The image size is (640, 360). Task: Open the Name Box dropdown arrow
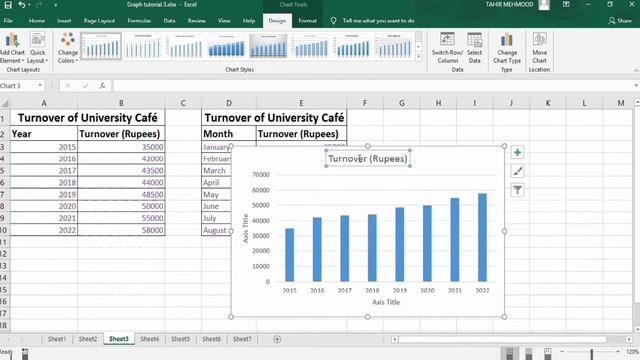40,85
